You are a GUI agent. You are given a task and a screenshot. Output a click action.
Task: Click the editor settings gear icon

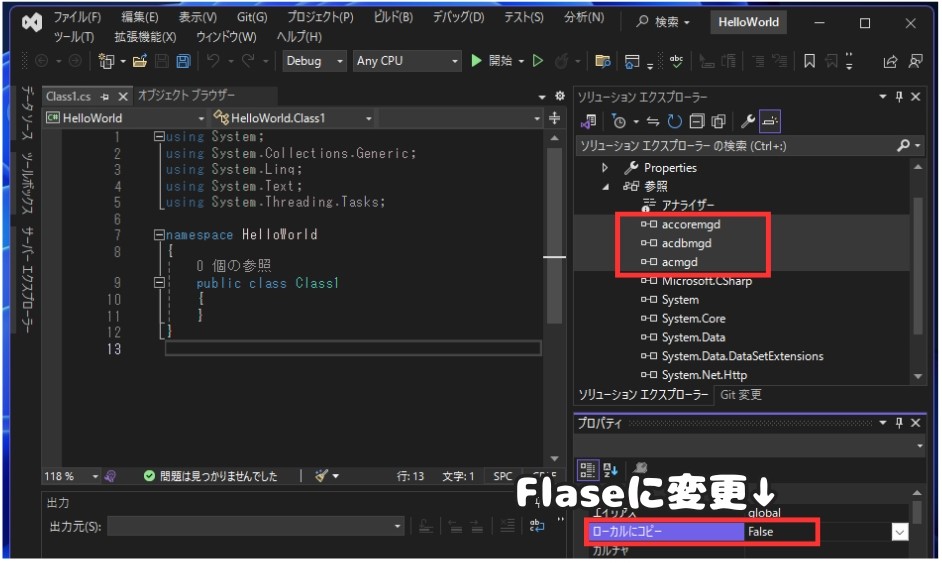coord(560,96)
